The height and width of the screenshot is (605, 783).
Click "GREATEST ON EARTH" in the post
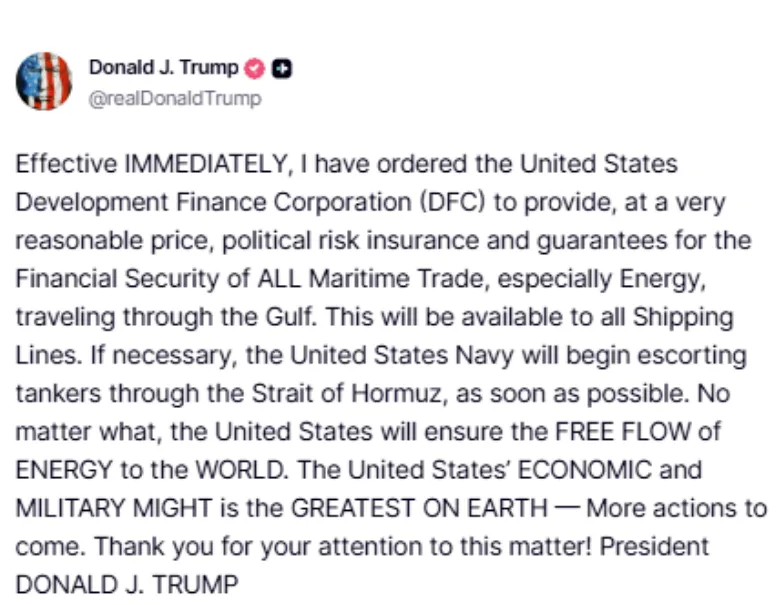tap(418, 506)
